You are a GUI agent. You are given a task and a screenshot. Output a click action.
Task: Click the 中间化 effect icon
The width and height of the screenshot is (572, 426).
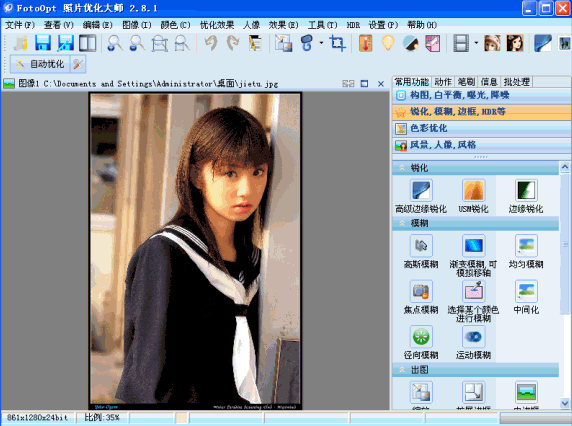point(526,291)
